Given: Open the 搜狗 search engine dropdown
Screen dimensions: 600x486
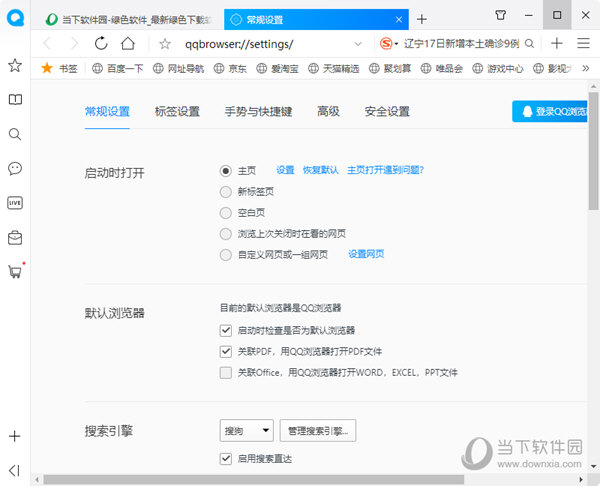Looking at the screenshot, I should pos(246,431).
